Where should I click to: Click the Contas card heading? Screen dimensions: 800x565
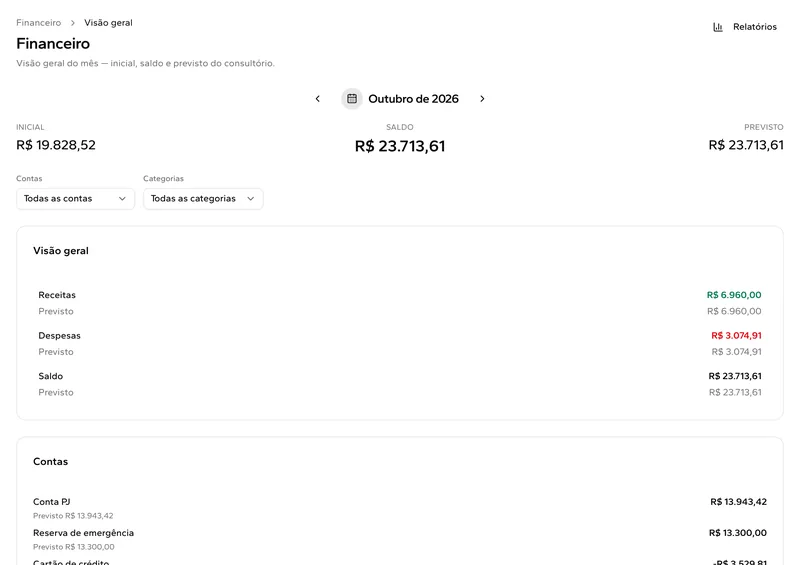pos(51,462)
